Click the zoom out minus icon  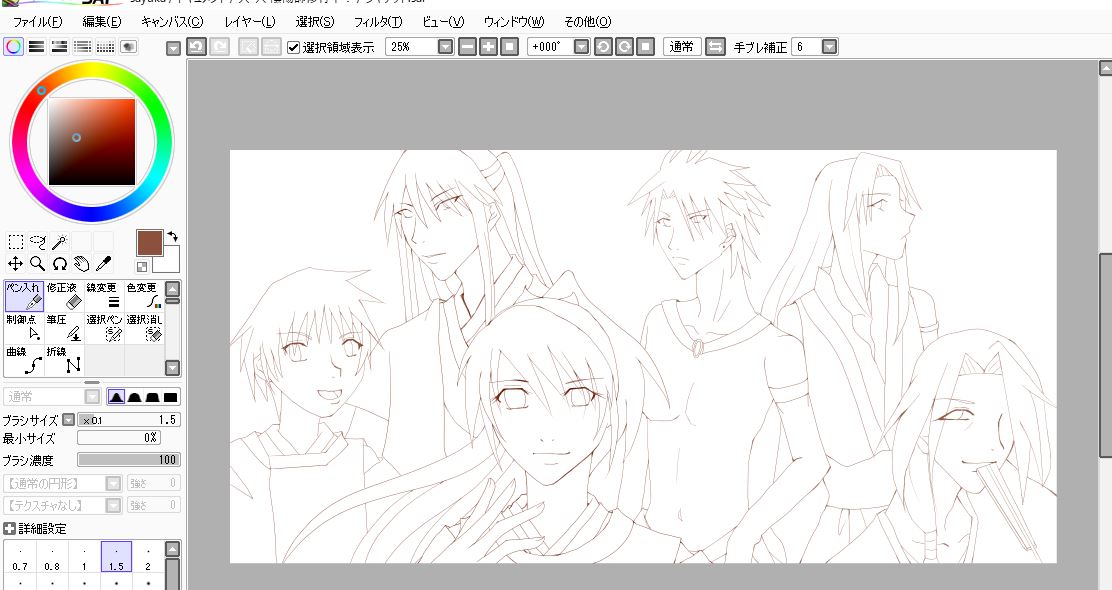click(x=467, y=47)
